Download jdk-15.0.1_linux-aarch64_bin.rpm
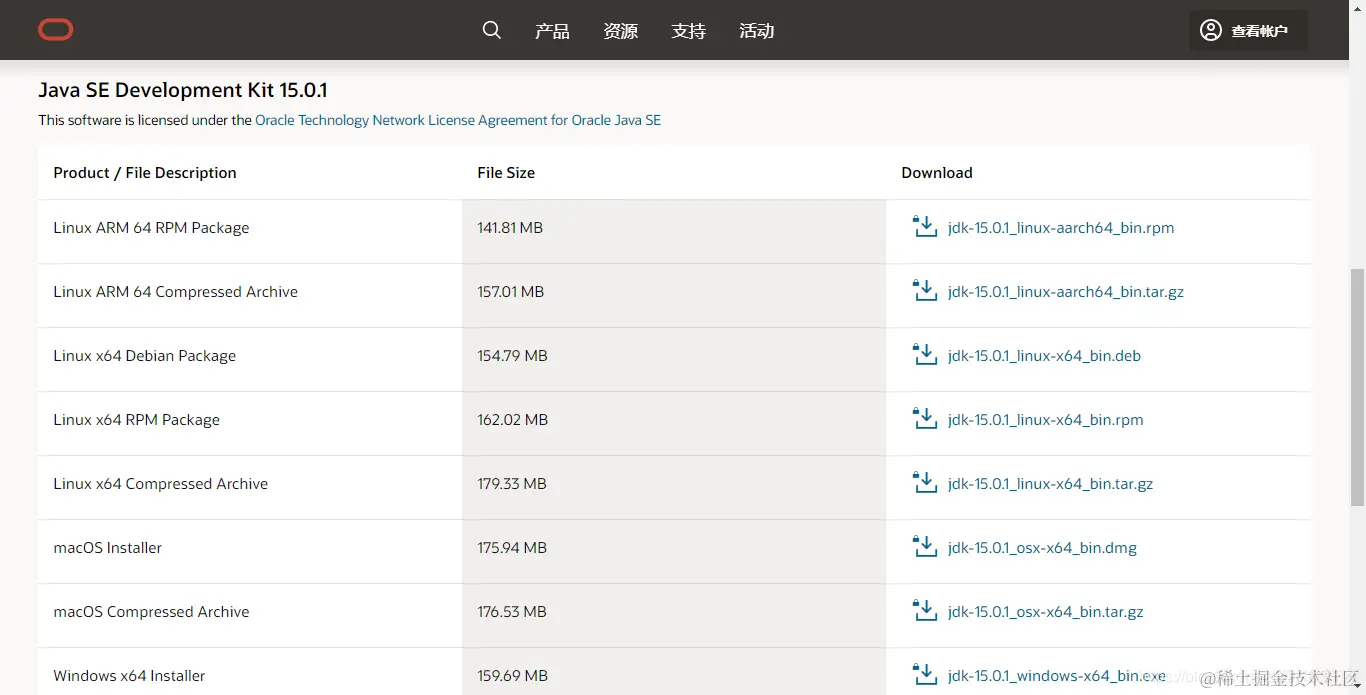The height and width of the screenshot is (695, 1366). (x=1061, y=228)
